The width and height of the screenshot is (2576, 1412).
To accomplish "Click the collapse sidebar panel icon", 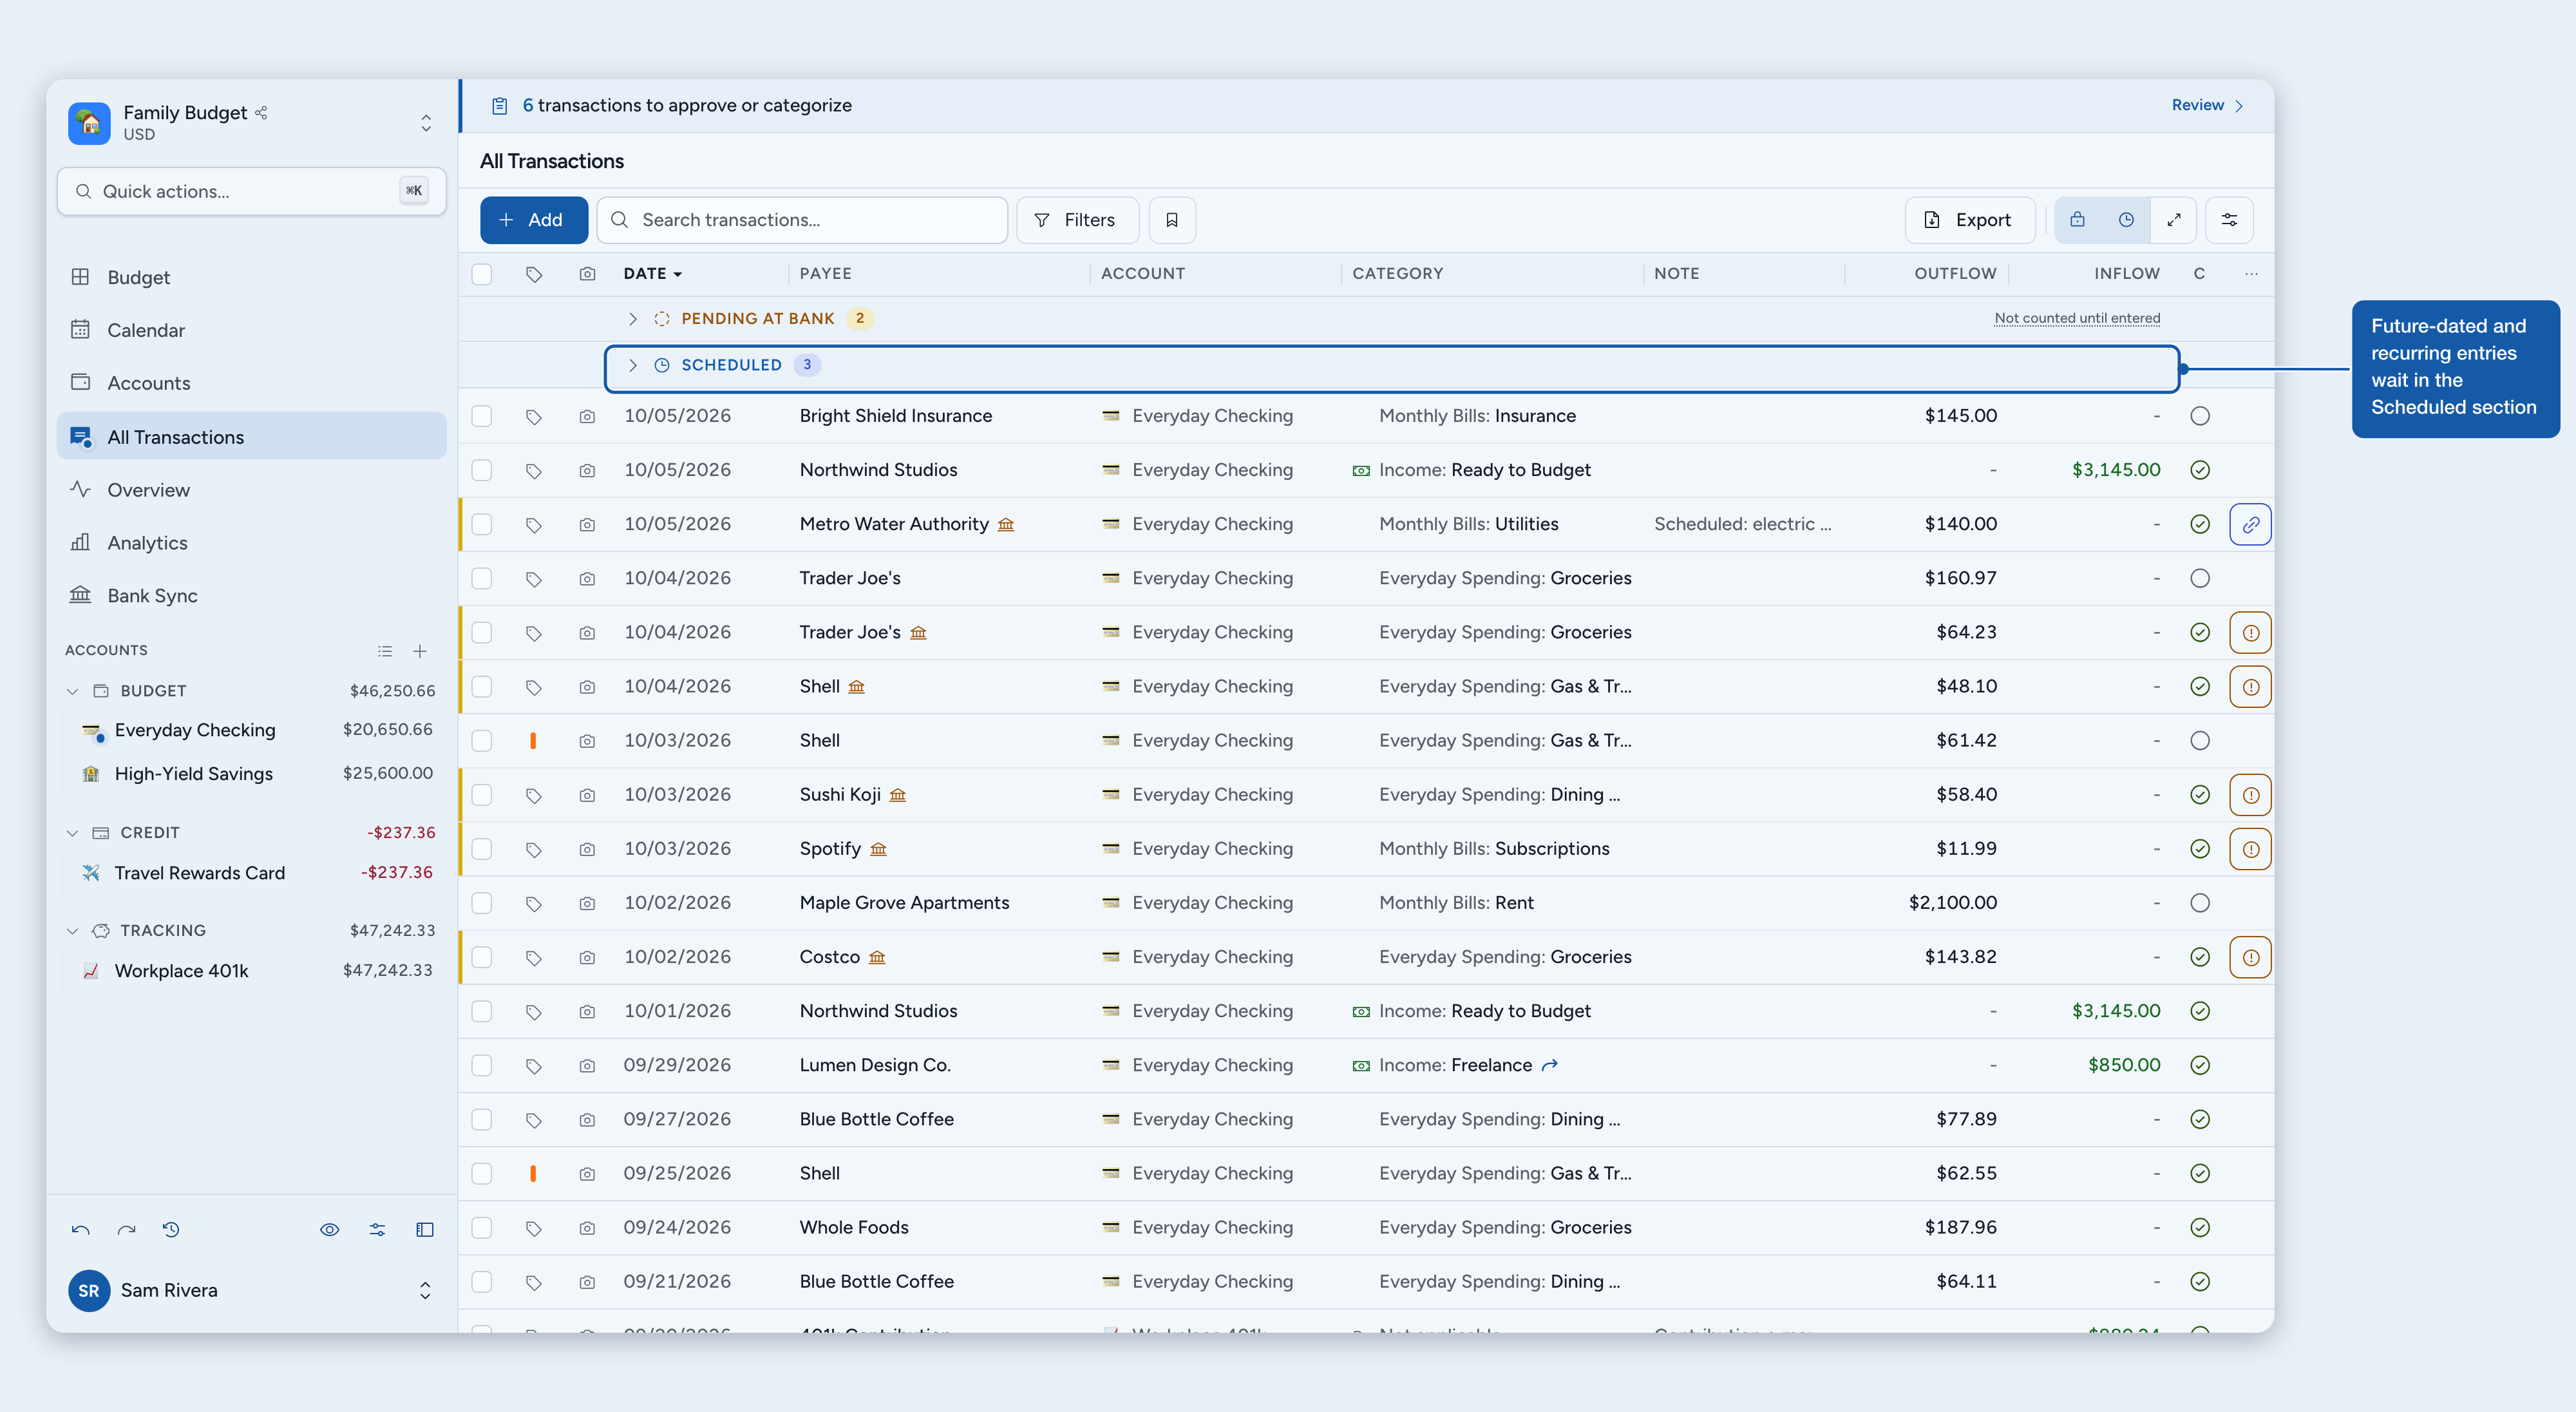I will pos(425,1230).
